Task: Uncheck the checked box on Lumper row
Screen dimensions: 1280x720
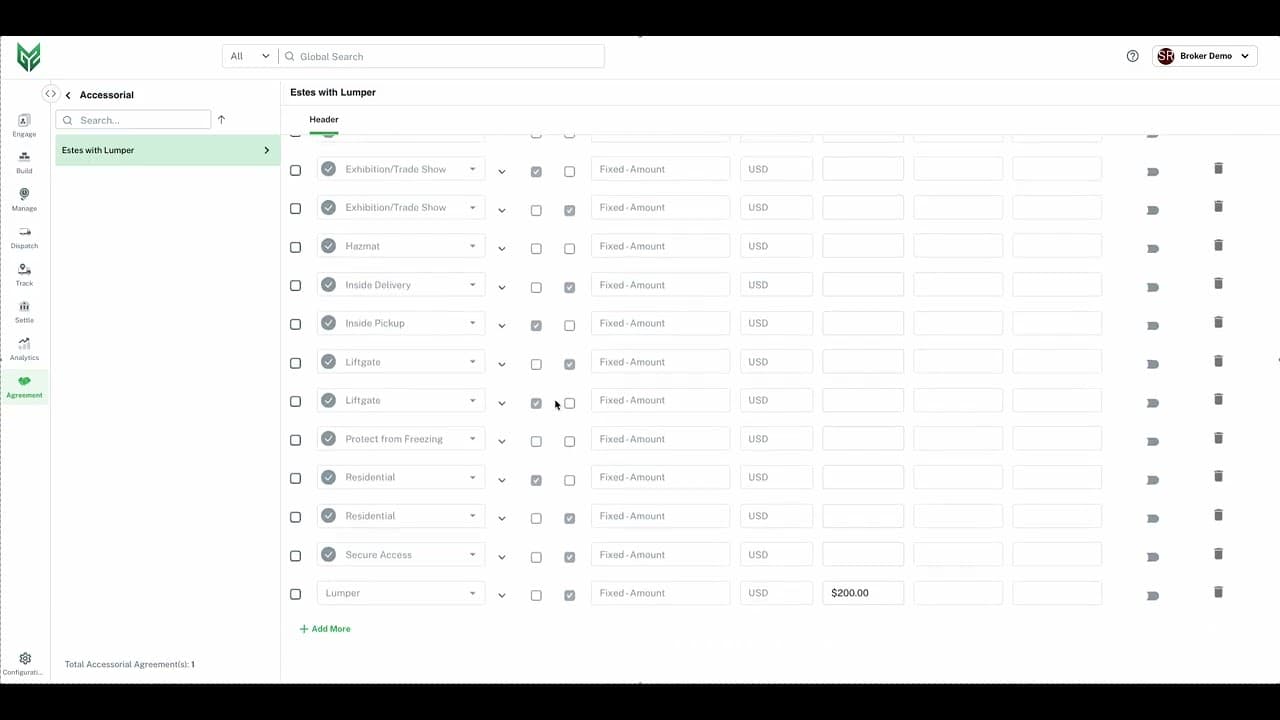Action: [x=569, y=596]
